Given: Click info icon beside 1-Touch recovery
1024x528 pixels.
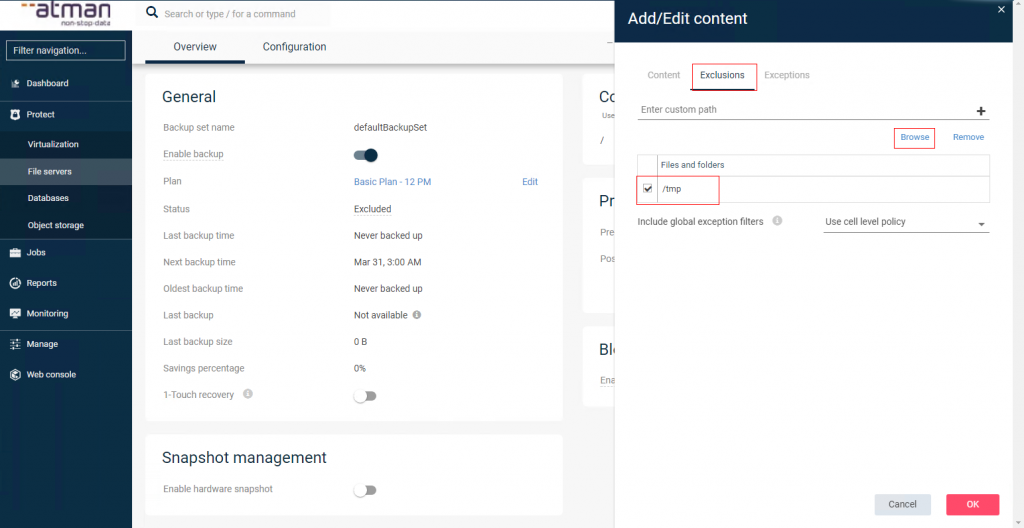Looking at the screenshot, I should [x=248, y=394].
